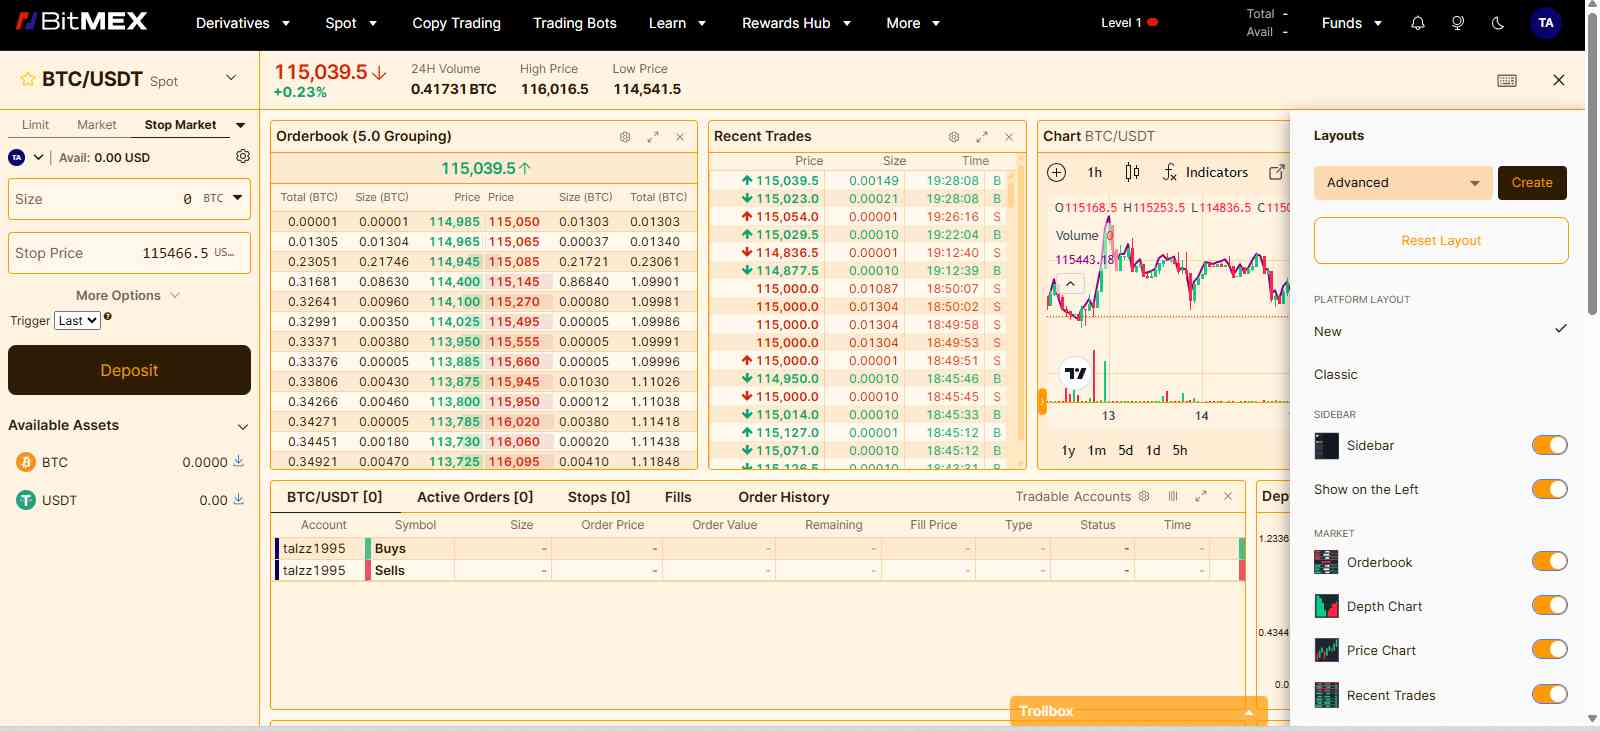The height and width of the screenshot is (731, 1600).
Task: Open the notifications bell
Action: coord(1418,23)
